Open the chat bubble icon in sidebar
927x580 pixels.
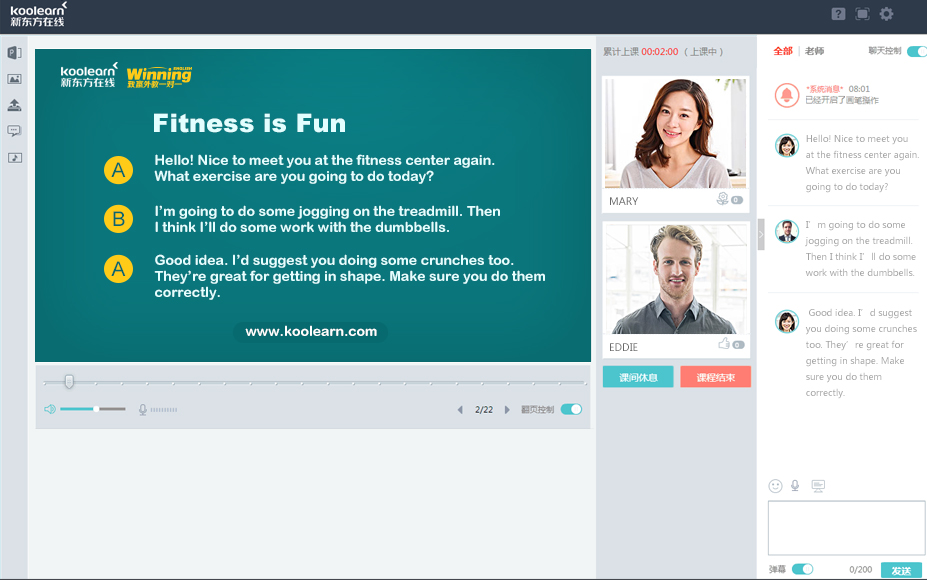click(14, 131)
